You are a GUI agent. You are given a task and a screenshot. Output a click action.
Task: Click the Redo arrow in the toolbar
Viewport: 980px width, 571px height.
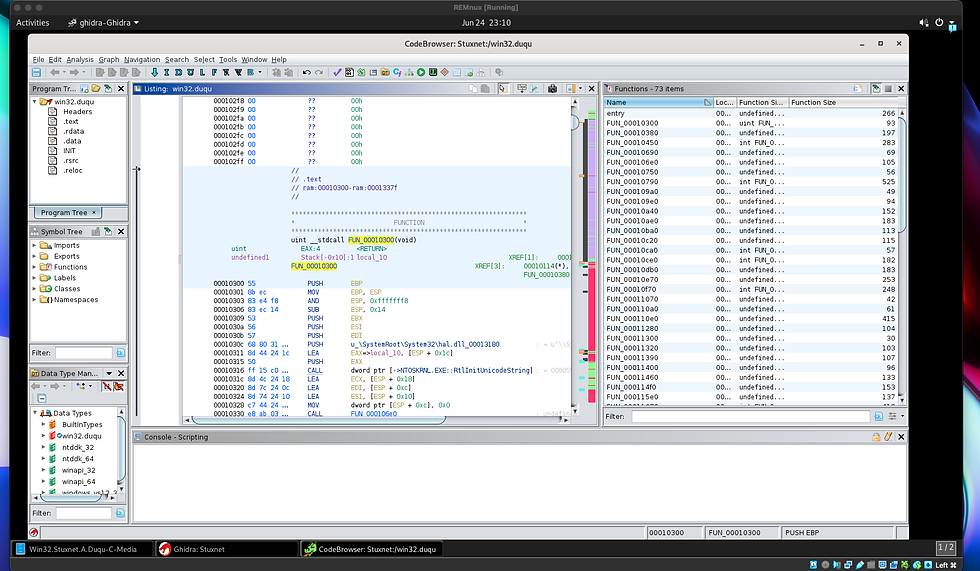tap(319, 72)
